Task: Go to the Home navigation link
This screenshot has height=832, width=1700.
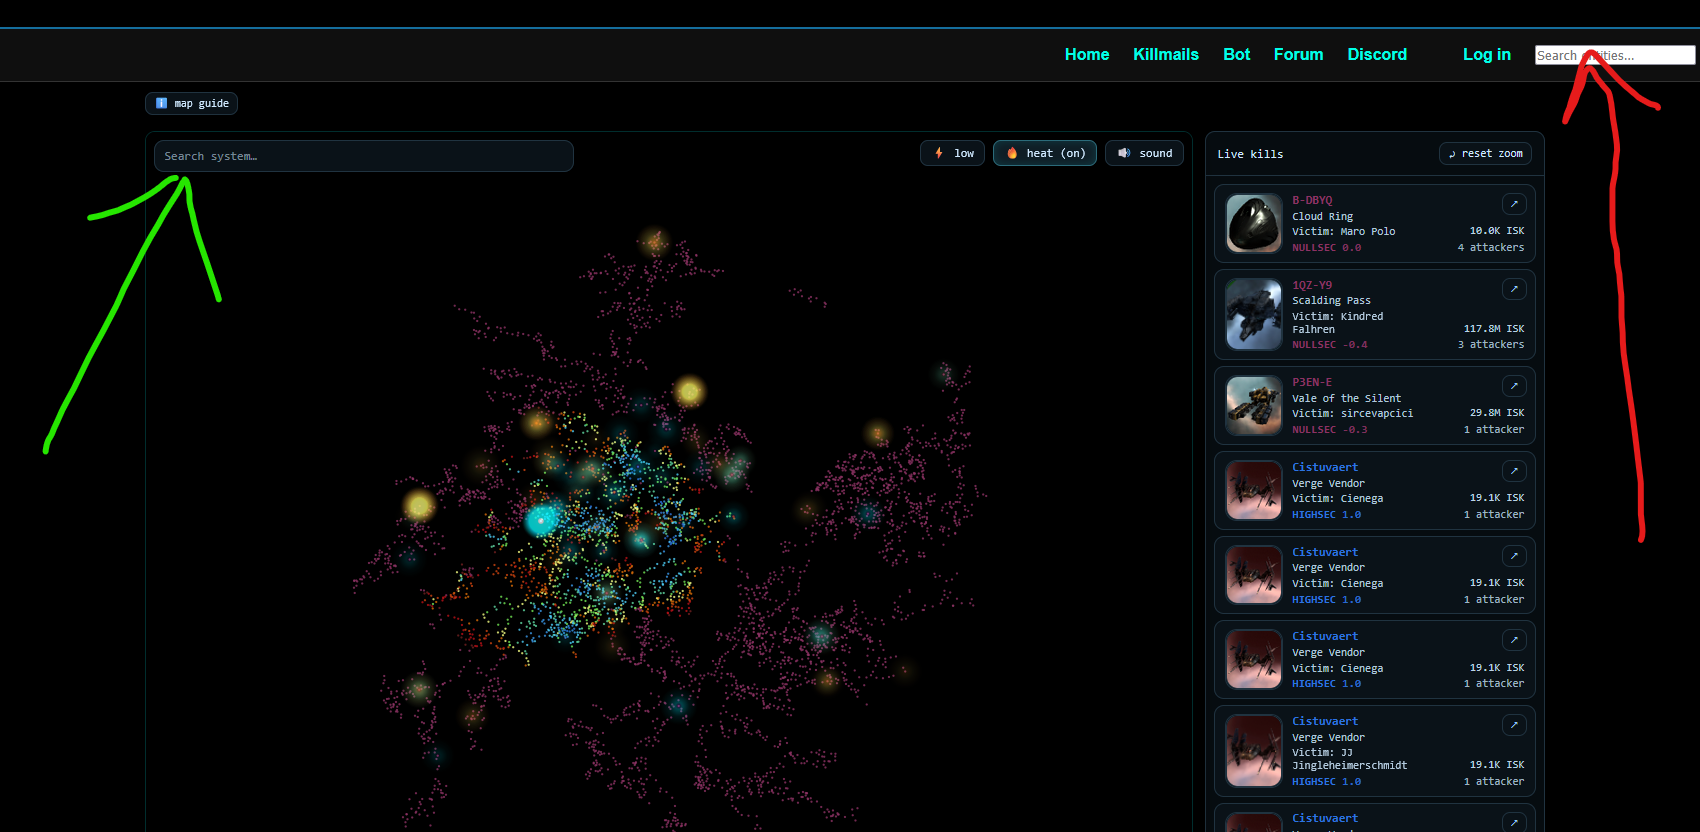Action: click(1086, 55)
